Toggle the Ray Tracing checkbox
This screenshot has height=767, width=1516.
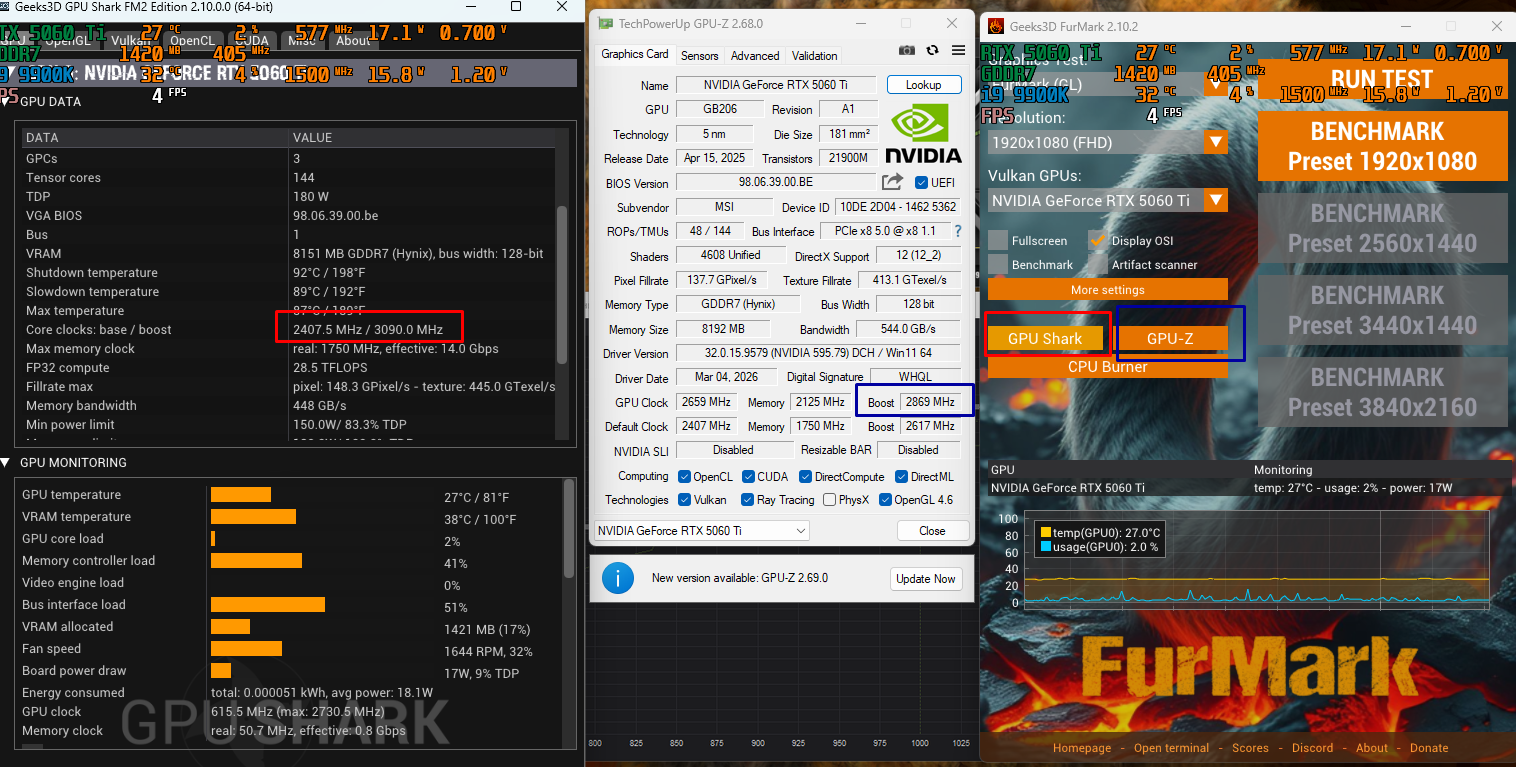click(747, 500)
